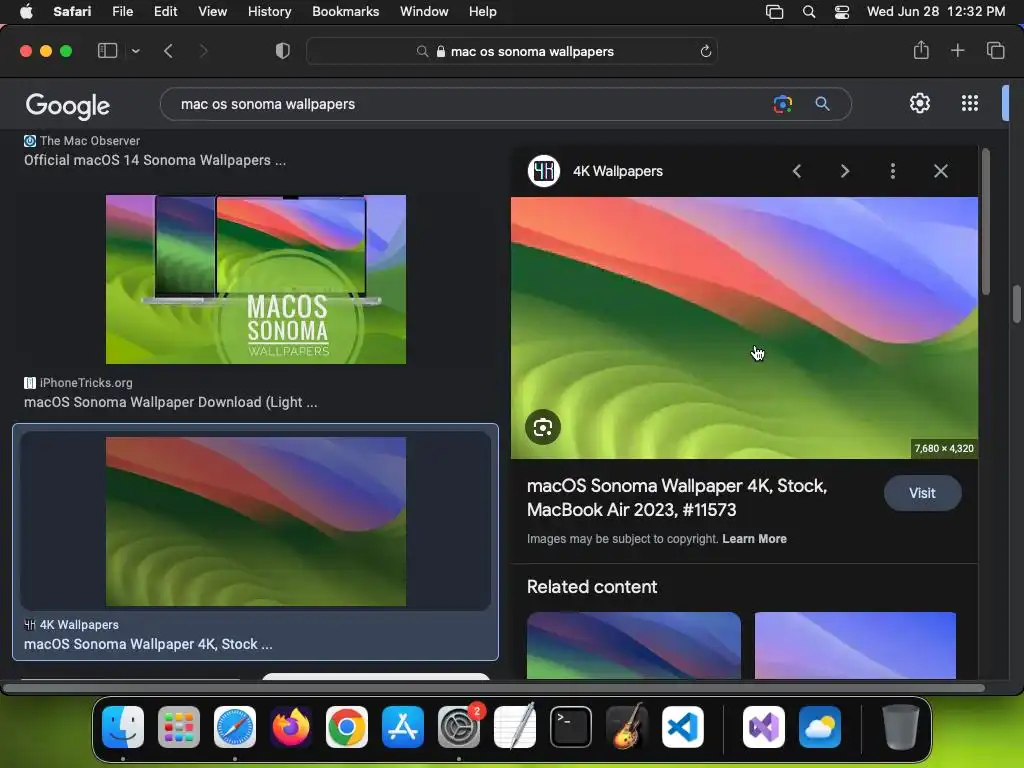Open the File menu
Viewport: 1024px width, 768px height.
click(x=122, y=11)
